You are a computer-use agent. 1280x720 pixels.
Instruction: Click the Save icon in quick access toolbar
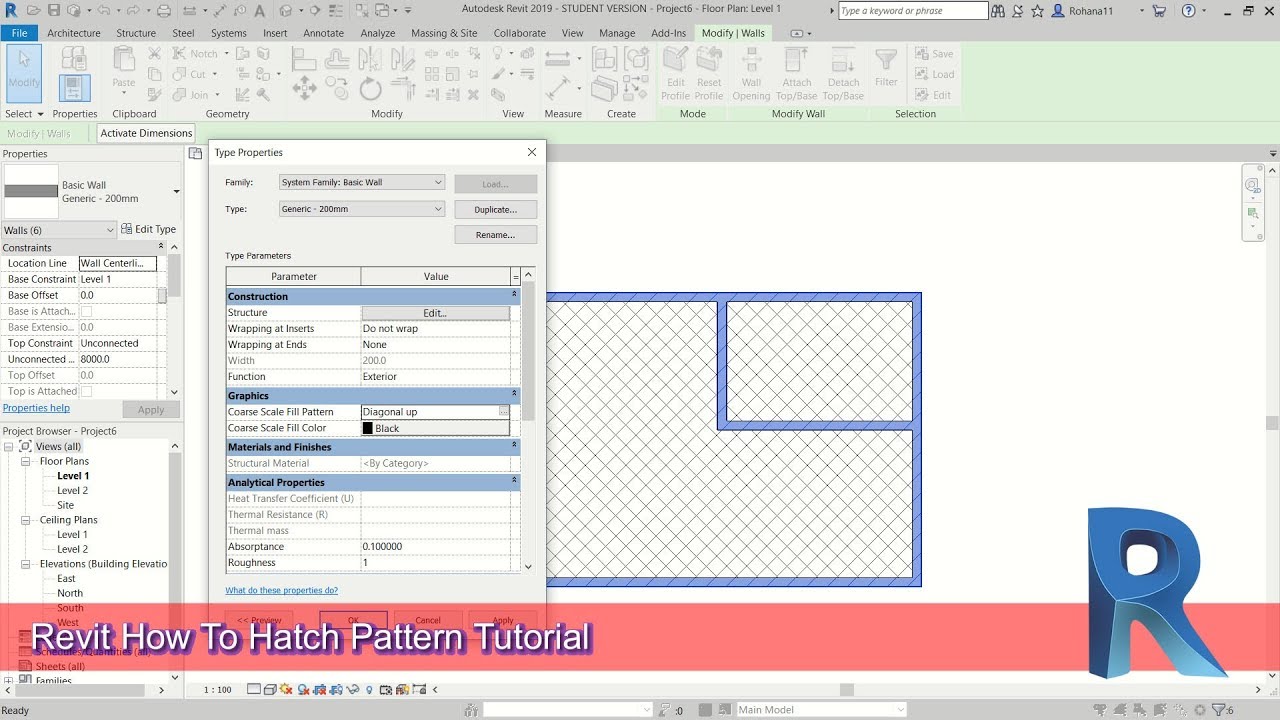coord(53,10)
